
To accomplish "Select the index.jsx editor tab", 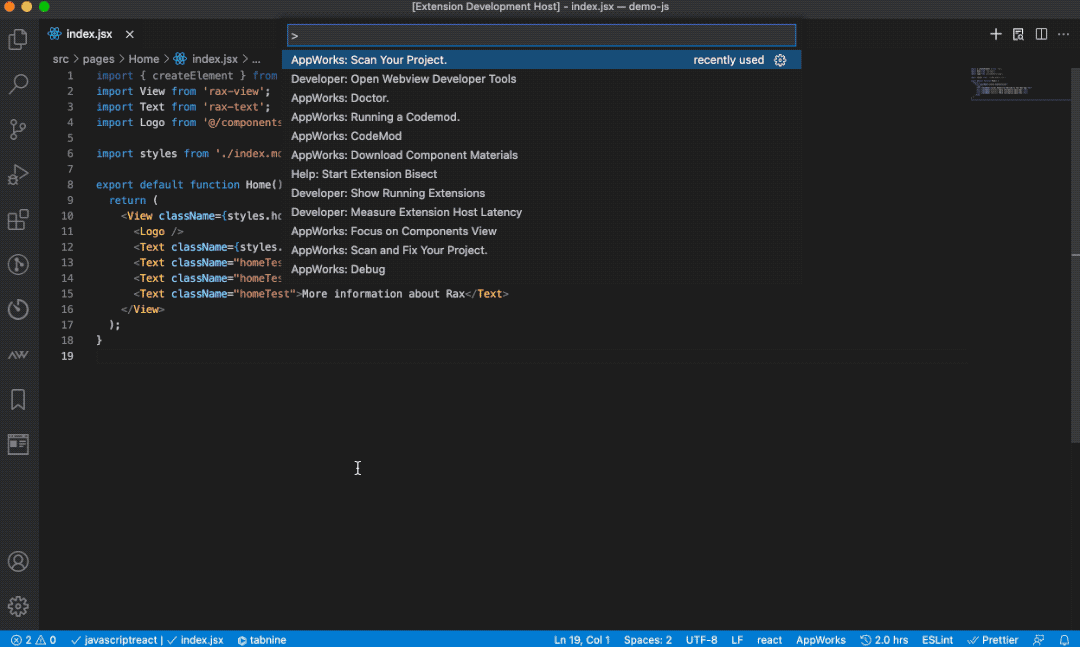I will coord(91,34).
